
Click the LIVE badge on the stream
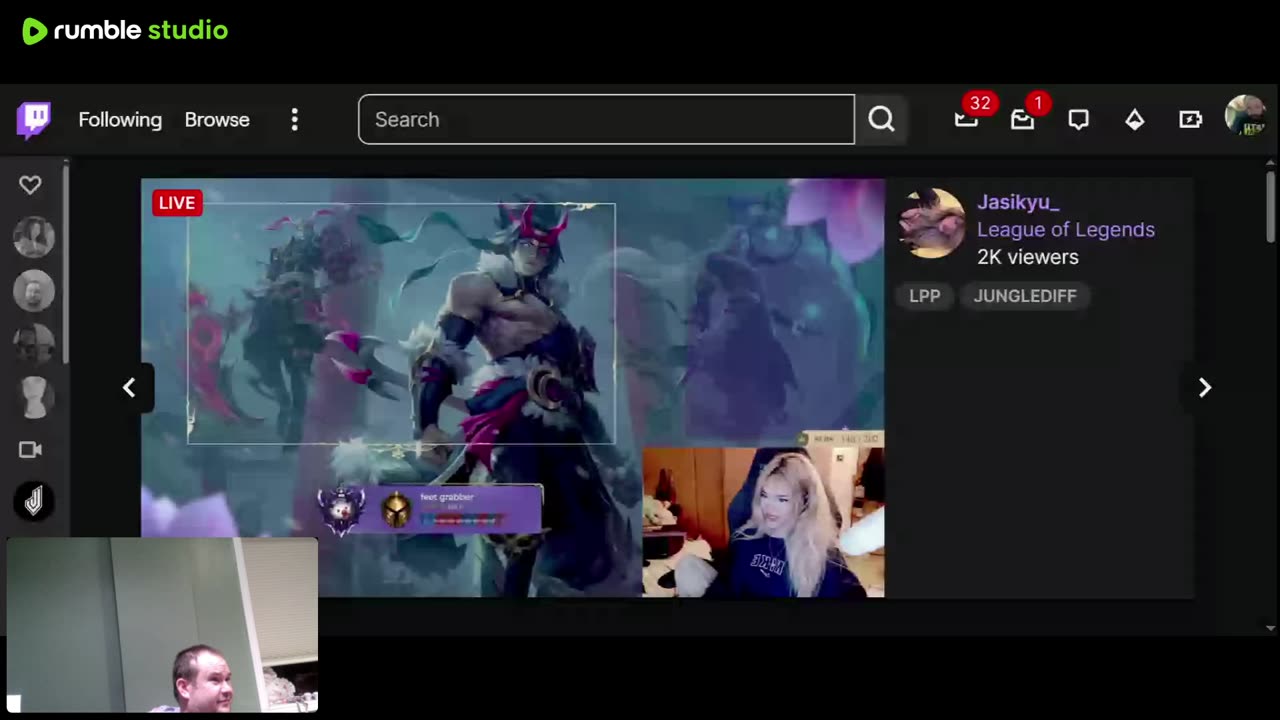pos(177,203)
